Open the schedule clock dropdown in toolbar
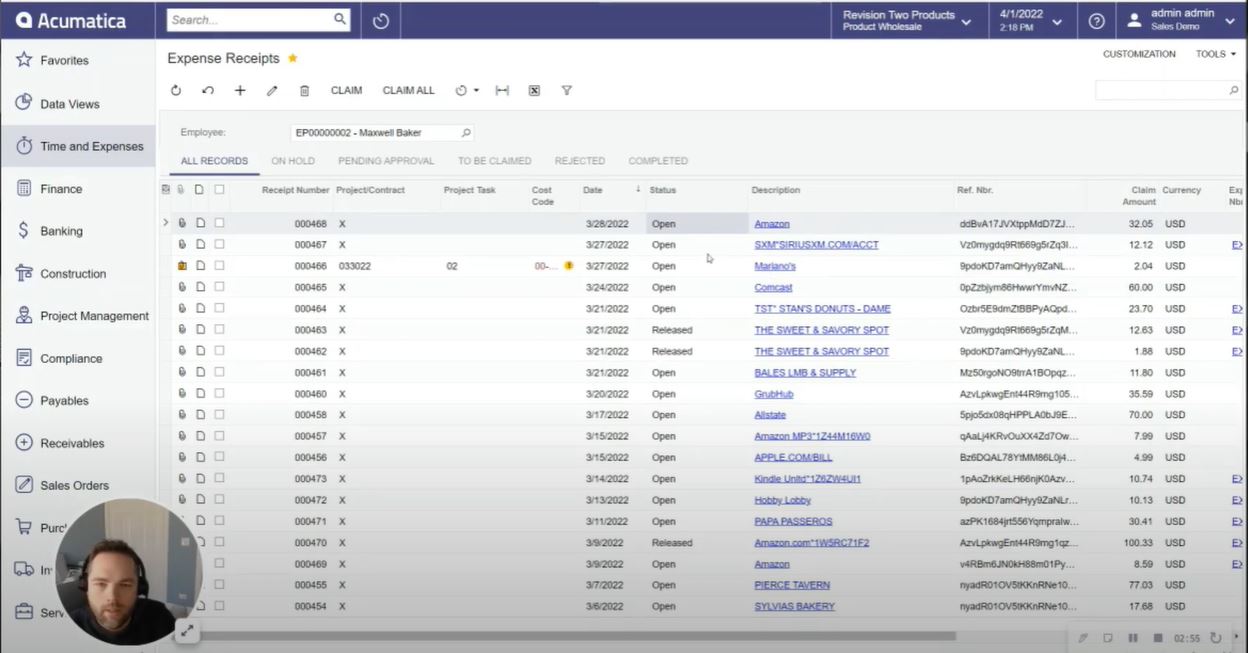 click(x=467, y=90)
